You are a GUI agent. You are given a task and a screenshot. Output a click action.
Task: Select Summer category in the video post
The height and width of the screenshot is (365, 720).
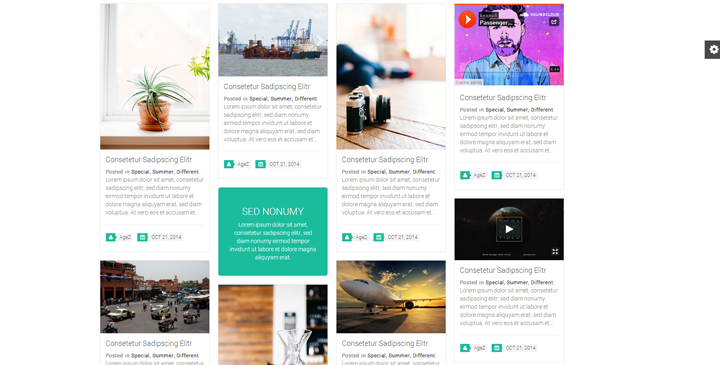pos(517,282)
